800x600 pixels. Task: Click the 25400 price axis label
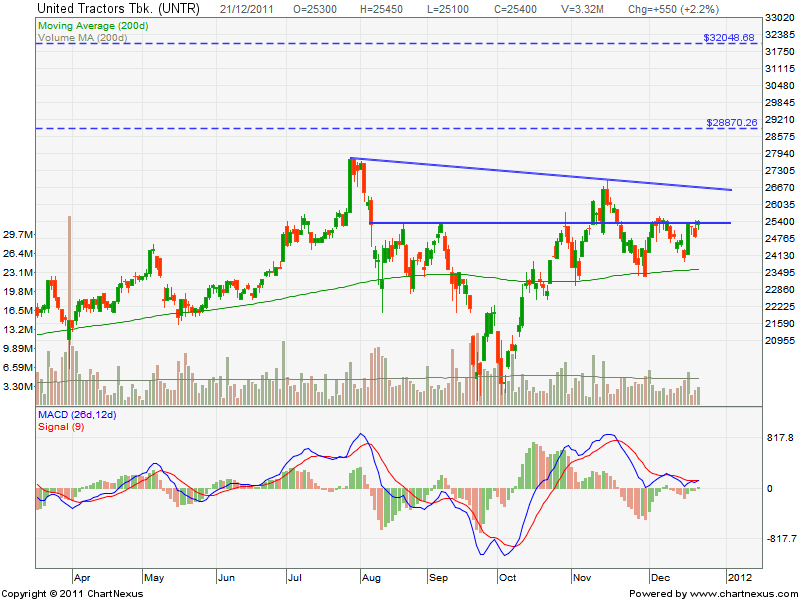pos(778,222)
